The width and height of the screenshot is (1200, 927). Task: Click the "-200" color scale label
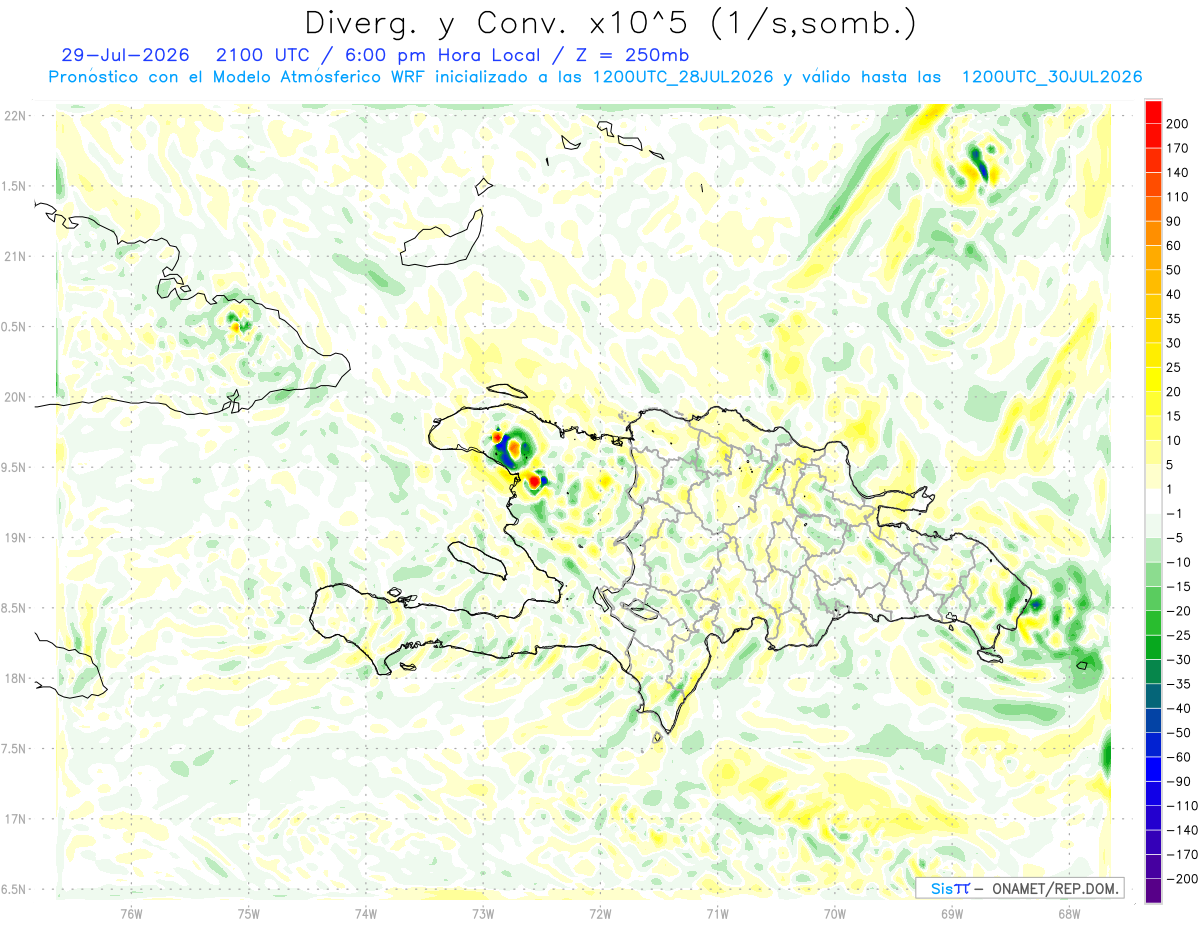[1180, 879]
